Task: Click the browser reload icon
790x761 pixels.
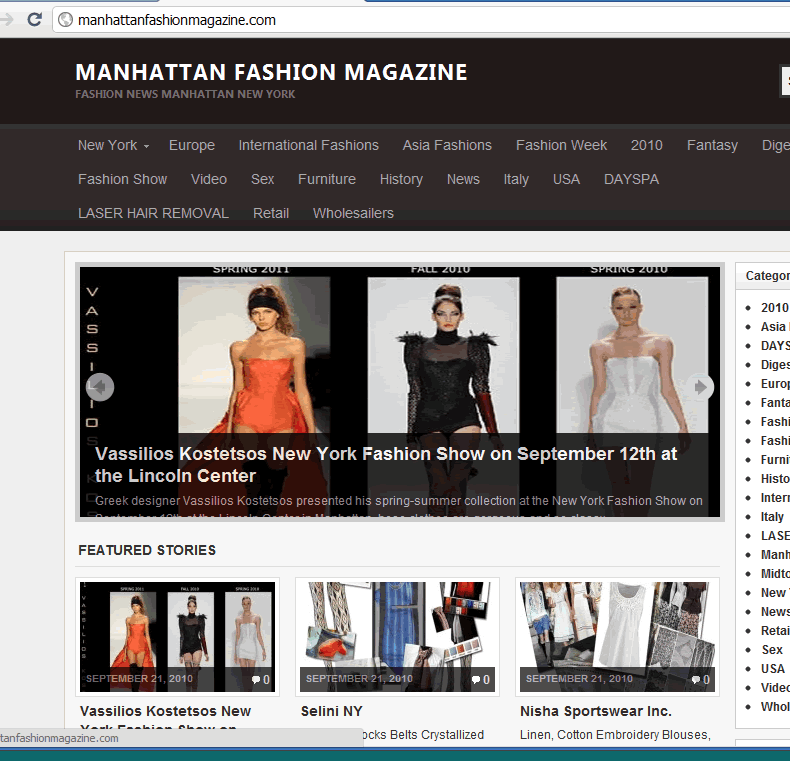Action: click(x=34, y=20)
